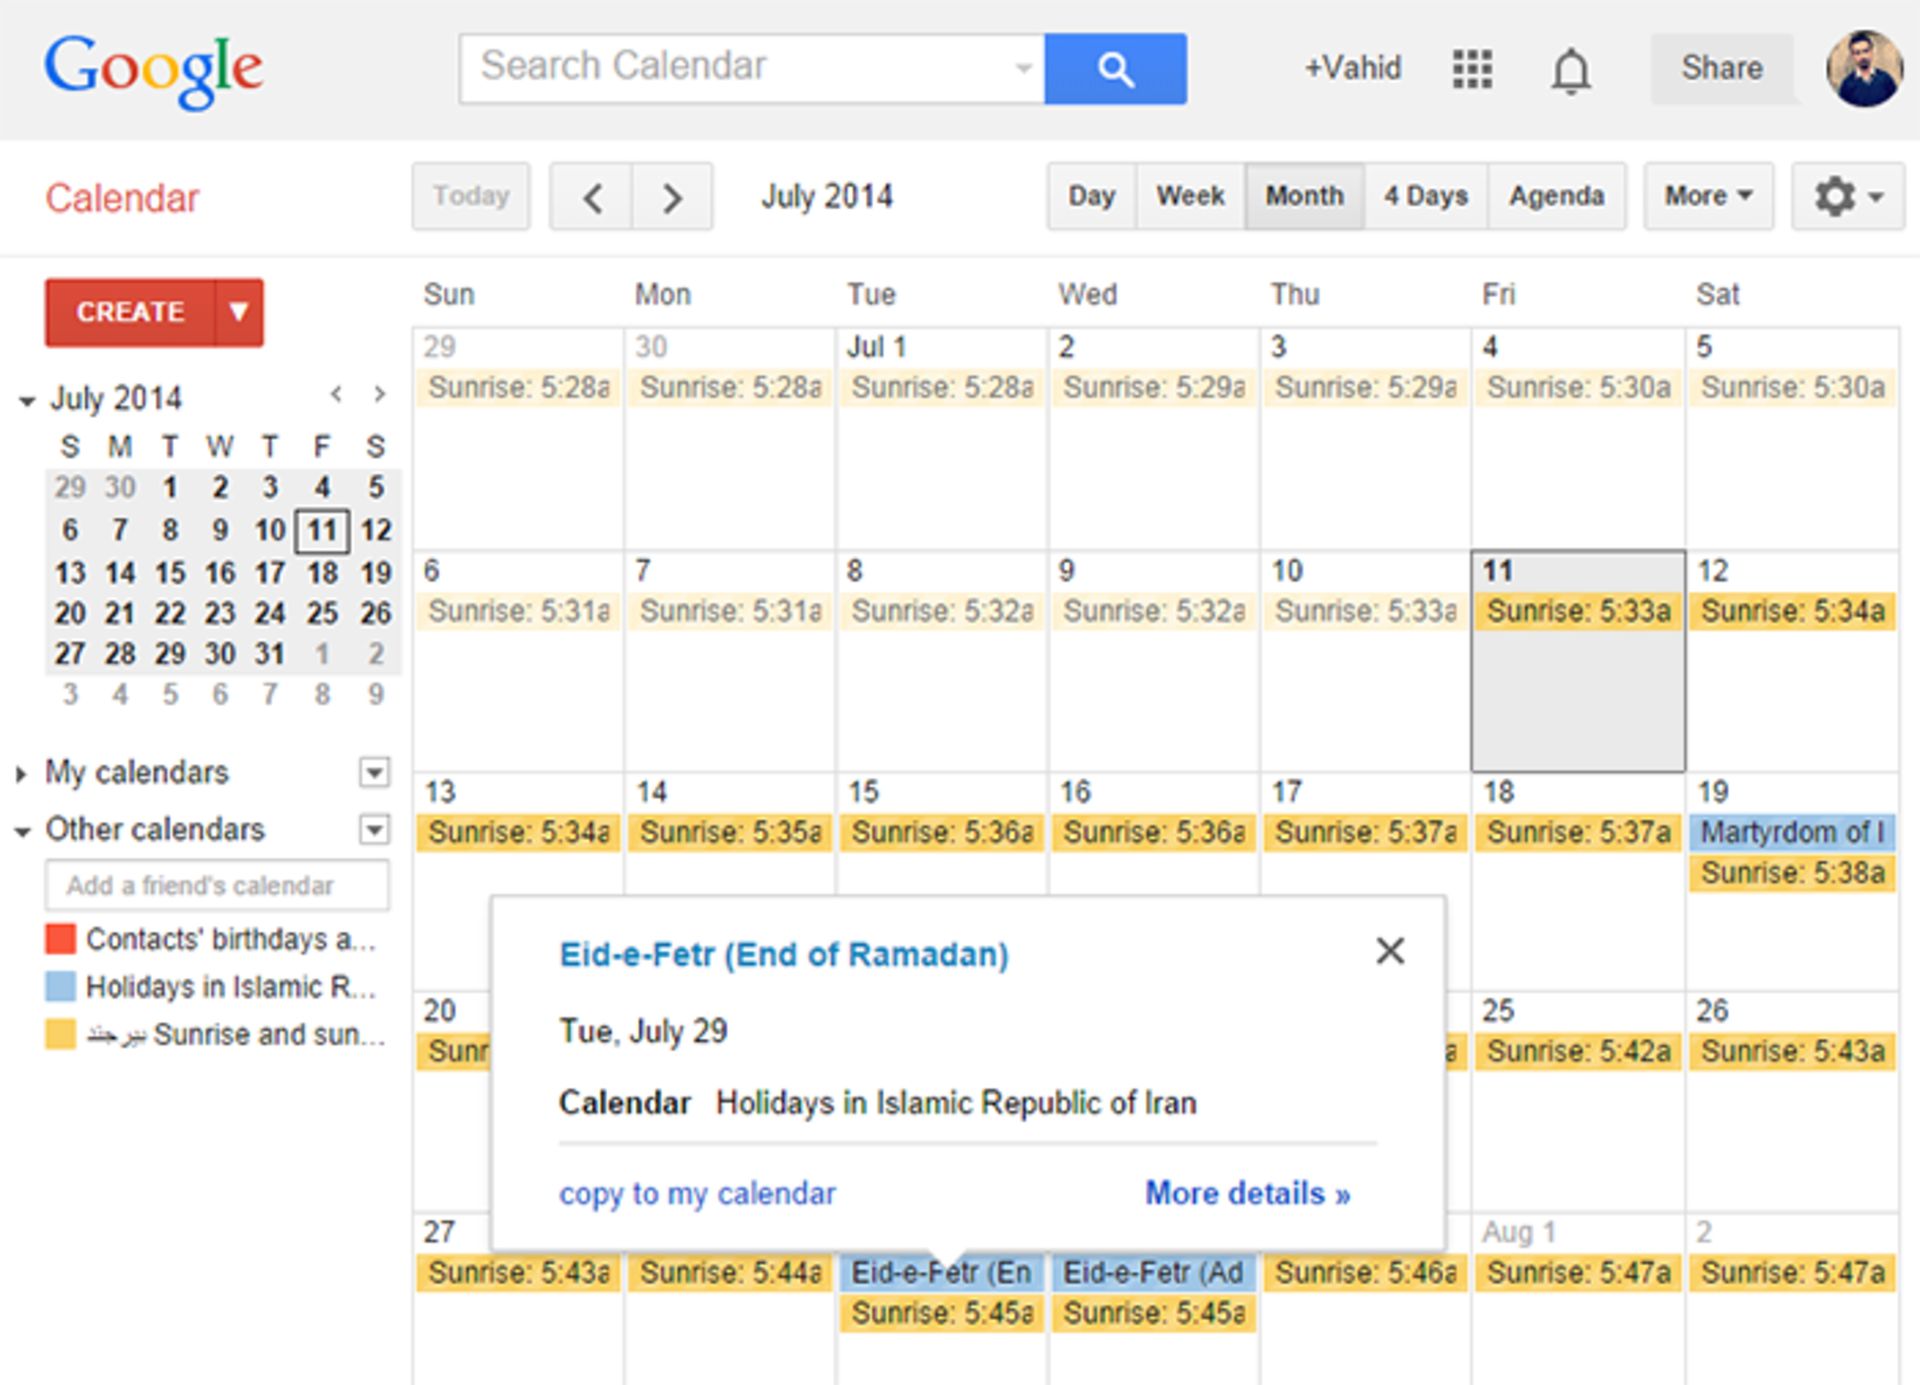This screenshot has height=1385, width=1920.
Task: Click copy to my calendar link
Action: pyautogui.click(x=697, y=1193)
